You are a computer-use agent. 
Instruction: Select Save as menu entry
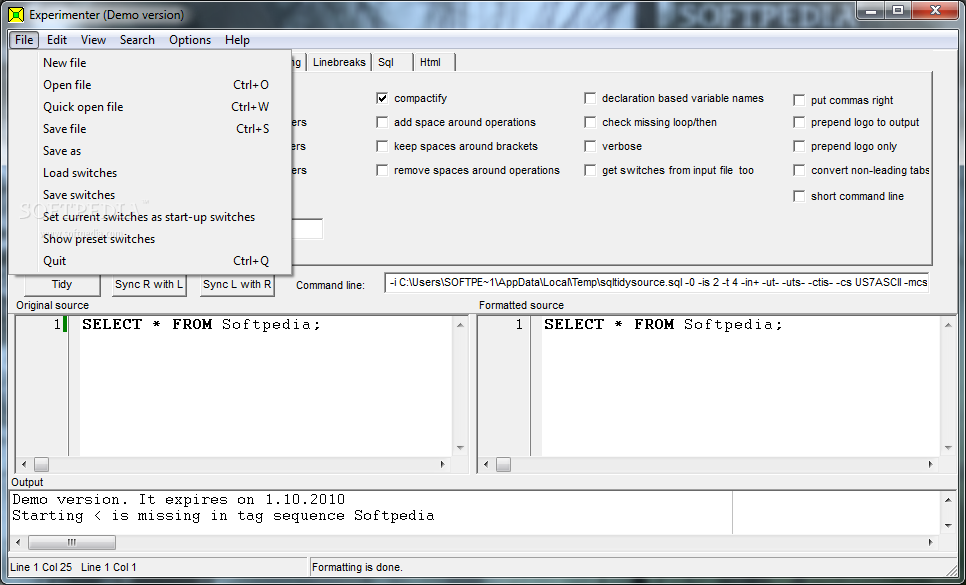pyautogui.click(x=150, y=151)
